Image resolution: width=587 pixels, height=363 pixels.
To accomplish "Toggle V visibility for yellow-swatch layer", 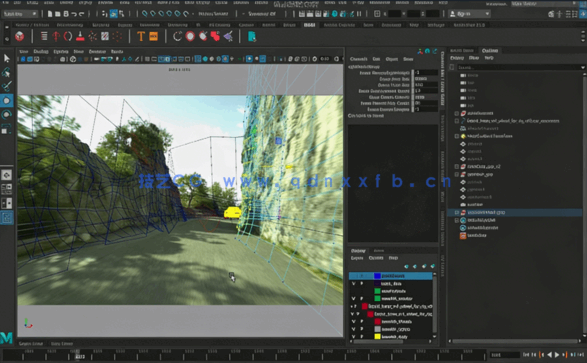I will [353, 336].
